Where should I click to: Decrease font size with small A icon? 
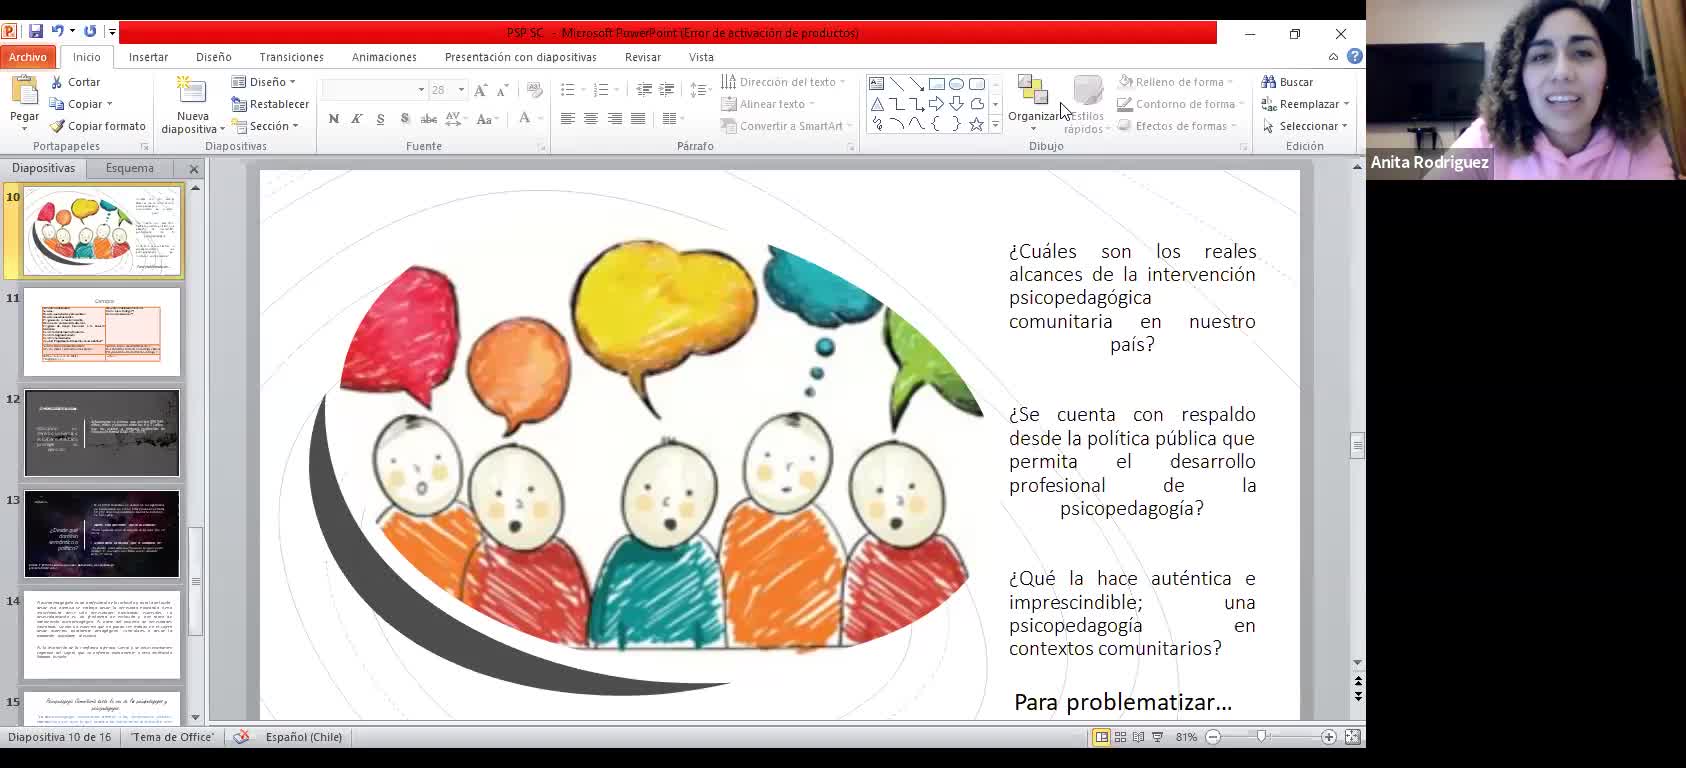click(504, 90)
